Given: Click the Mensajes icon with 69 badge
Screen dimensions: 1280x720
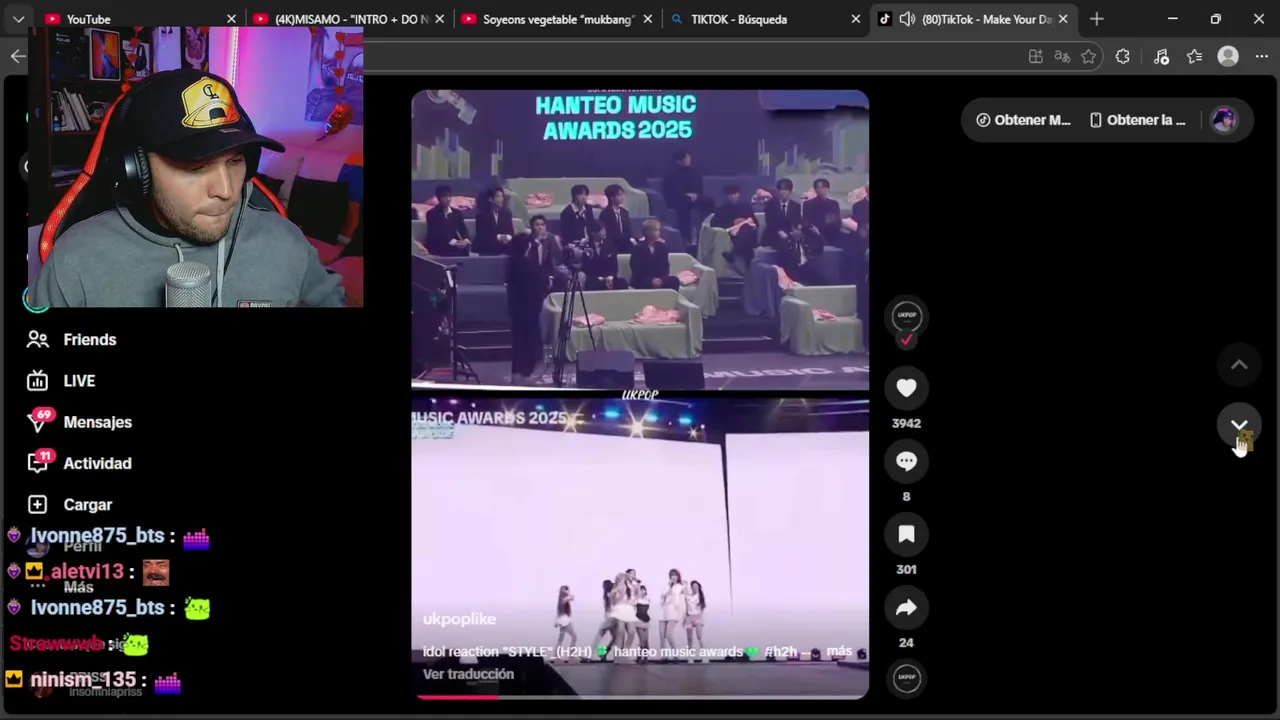Looking at the screenshot, I should coord(38,421).
